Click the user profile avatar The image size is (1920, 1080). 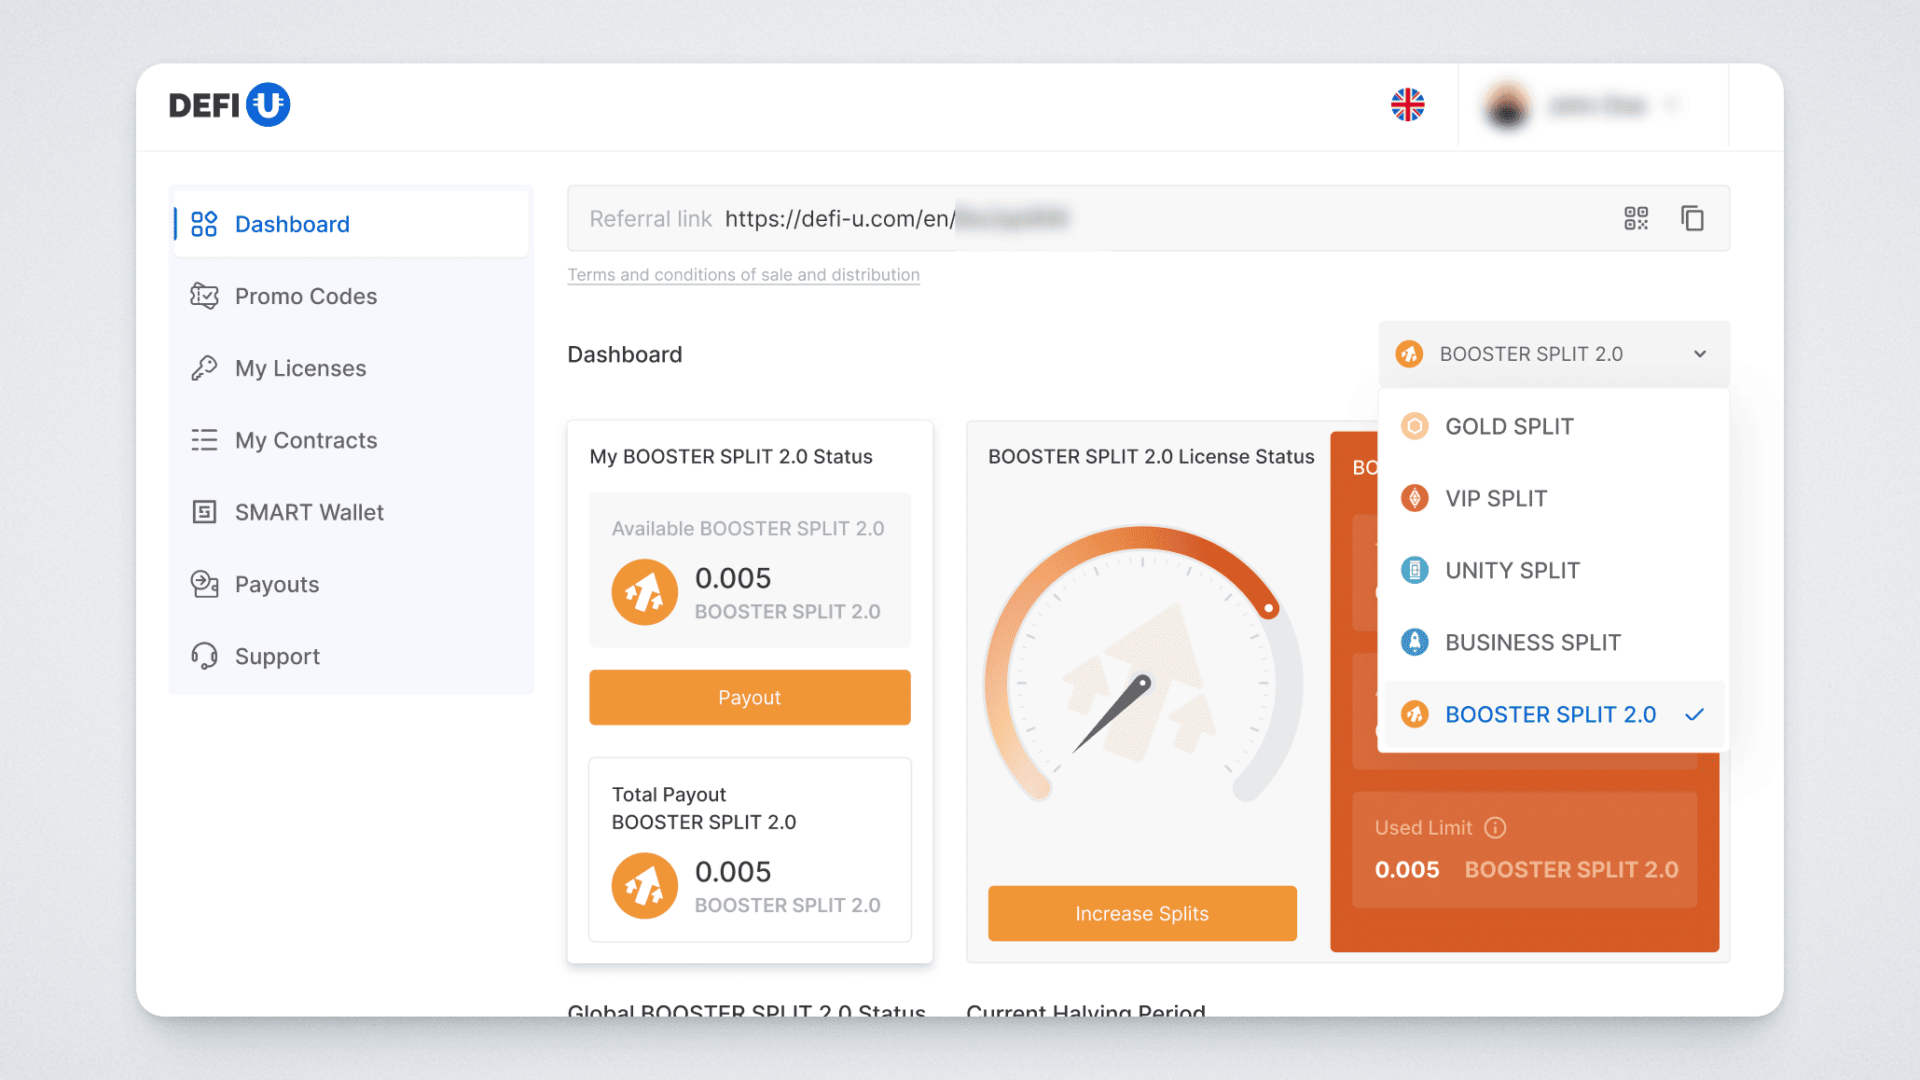coord(1507,106)
